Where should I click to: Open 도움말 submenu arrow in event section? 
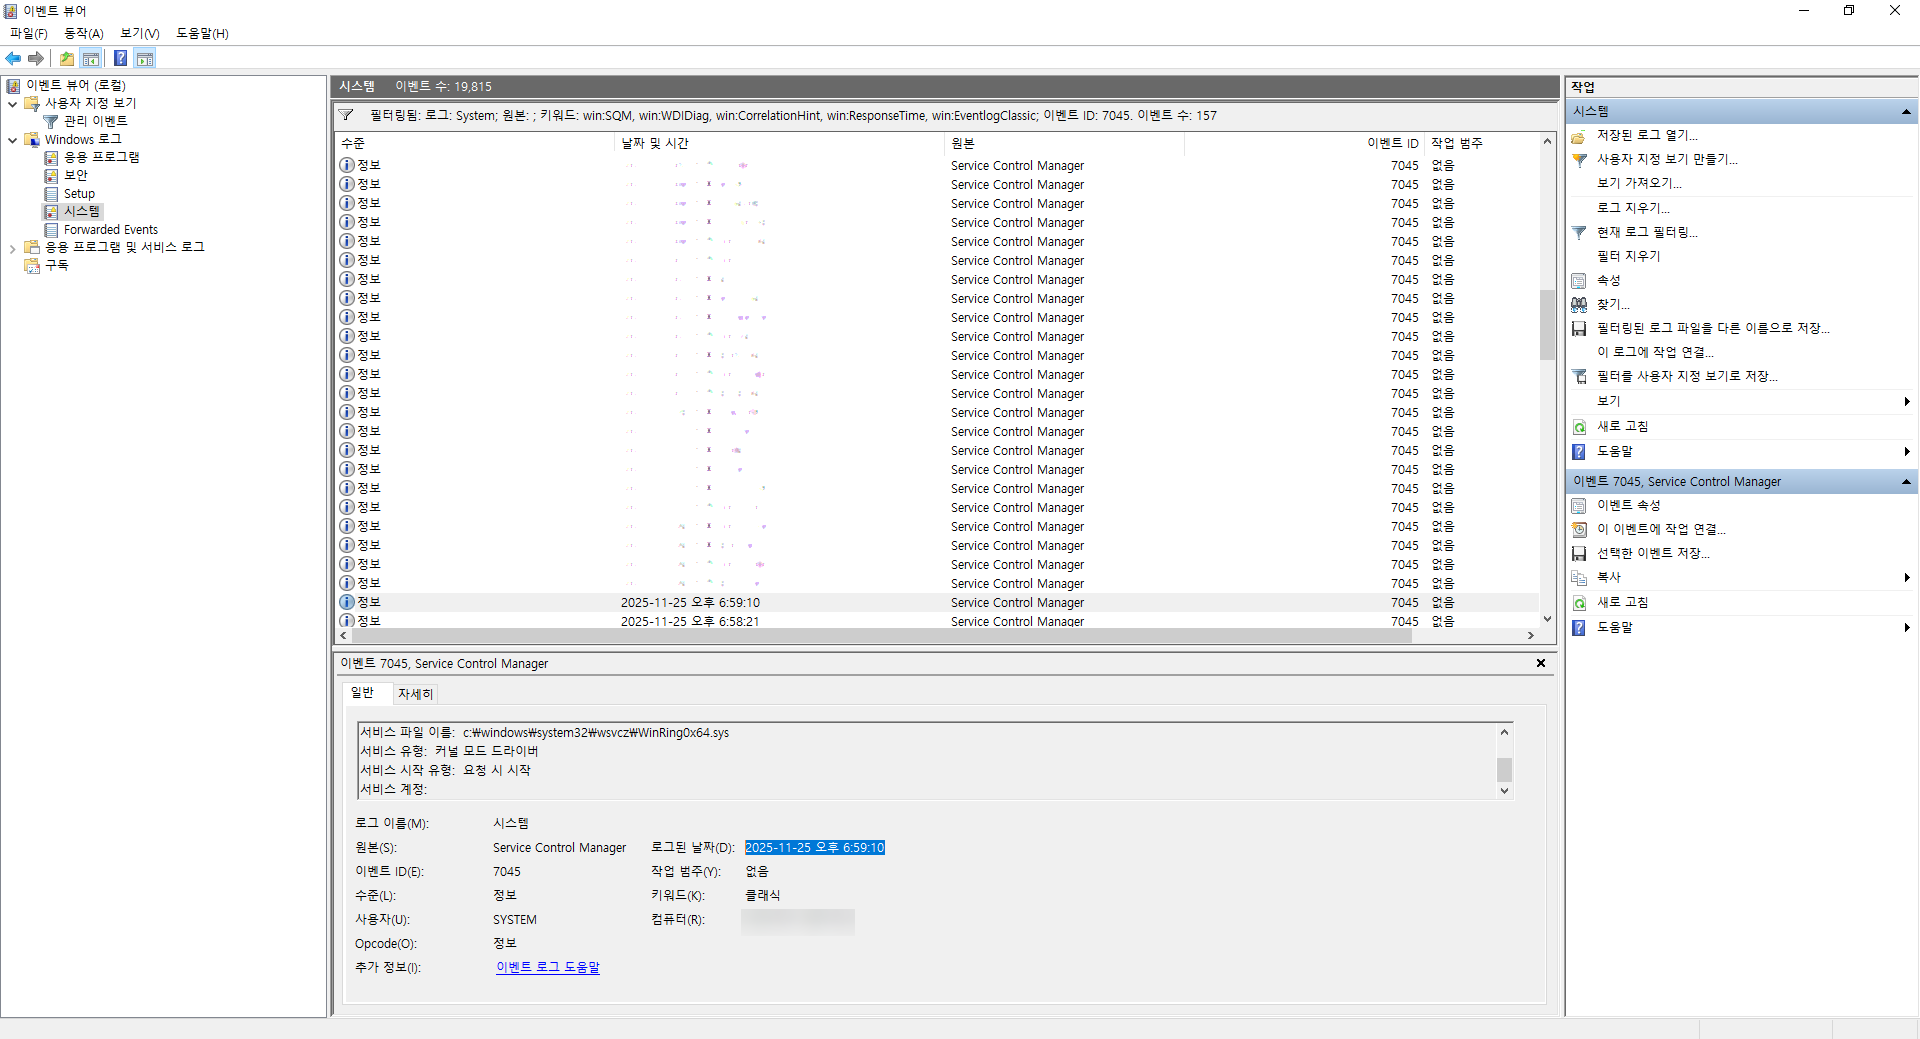point(1907,628)
